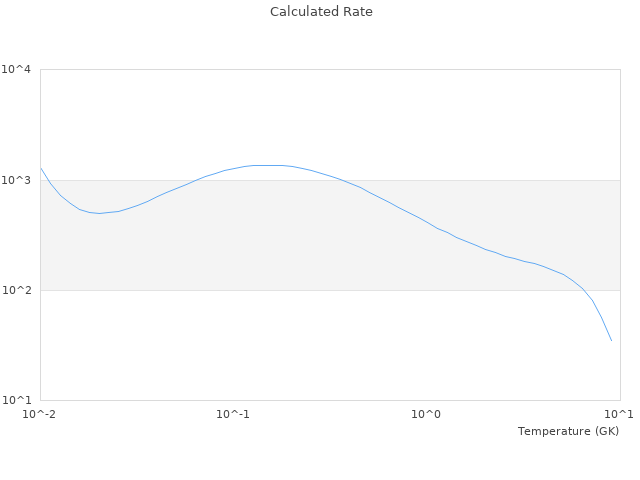This screenshot has height=480, width=640.
Task: Select the blue curve's rightmost end point
Action: pyautogui.click(x=611, y=341)
